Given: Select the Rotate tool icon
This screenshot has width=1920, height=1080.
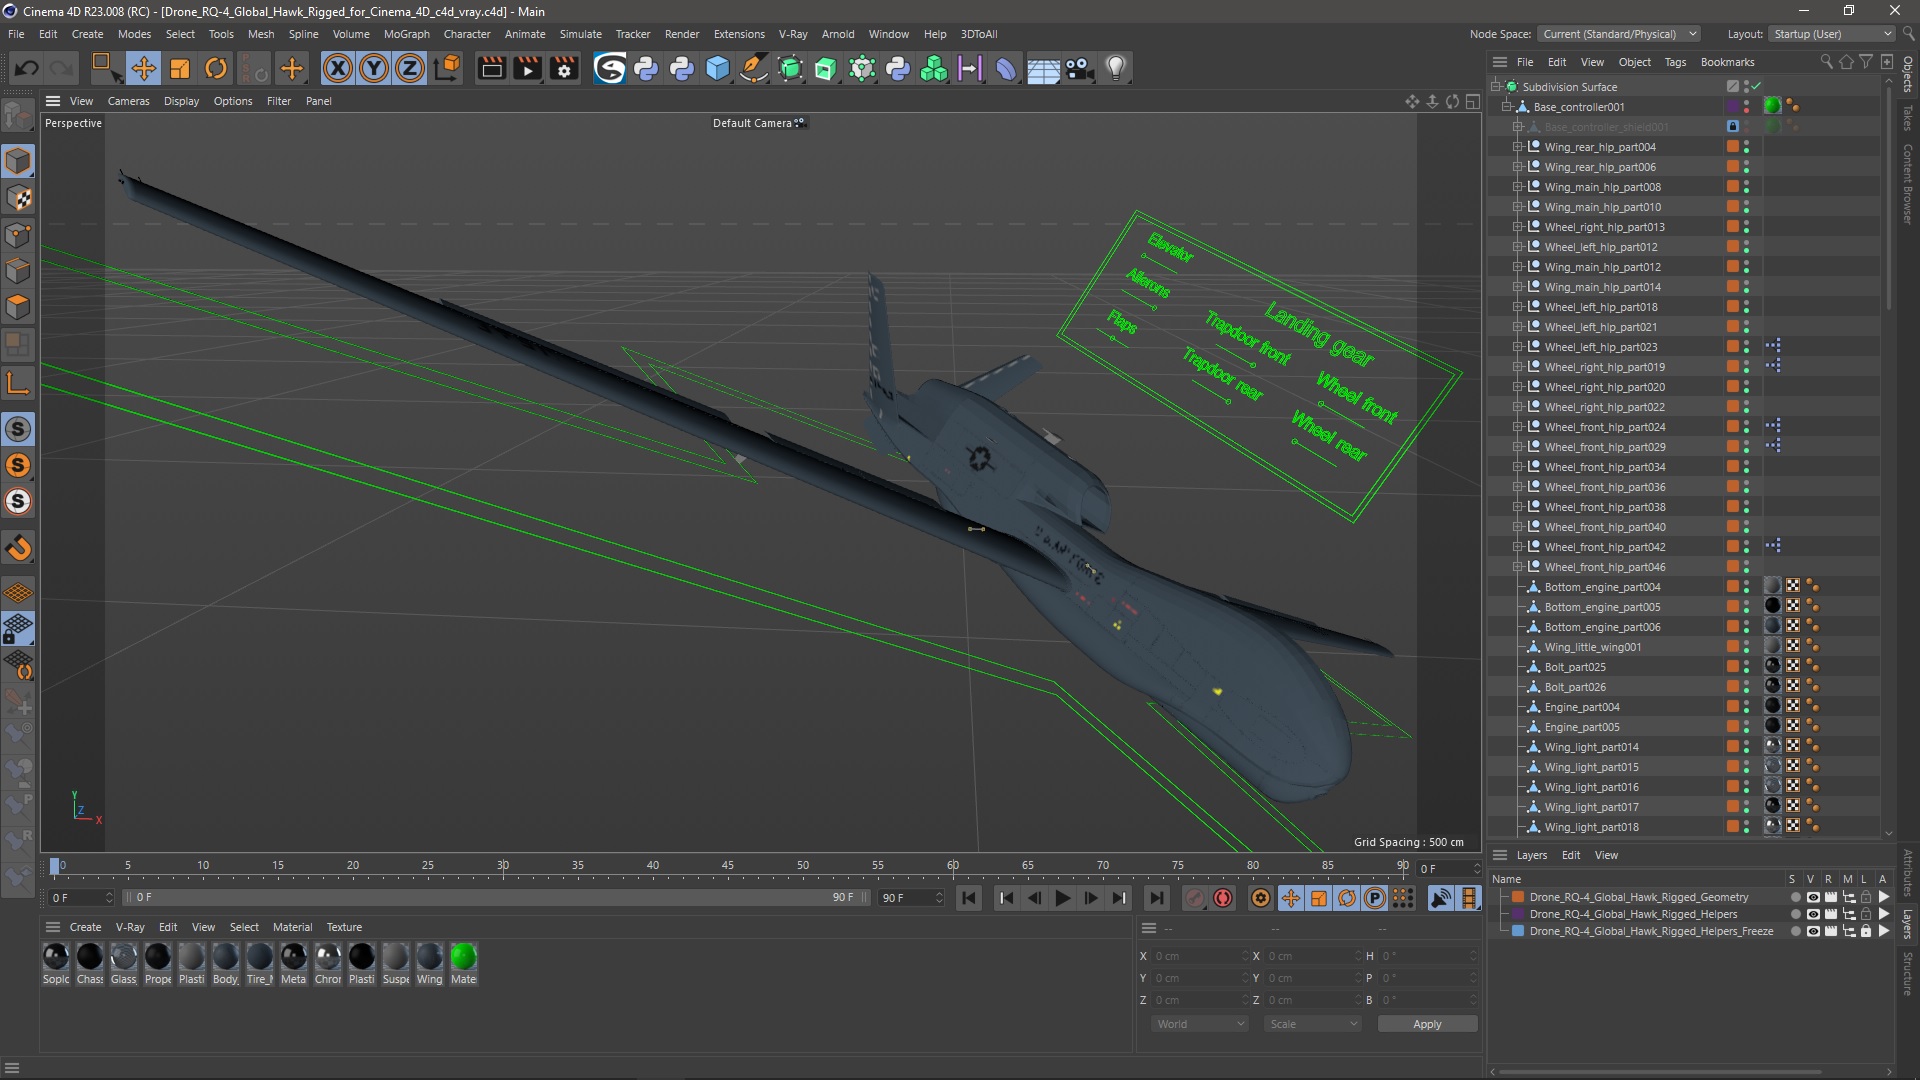Looking at the screenshot, I should point(216,68).
